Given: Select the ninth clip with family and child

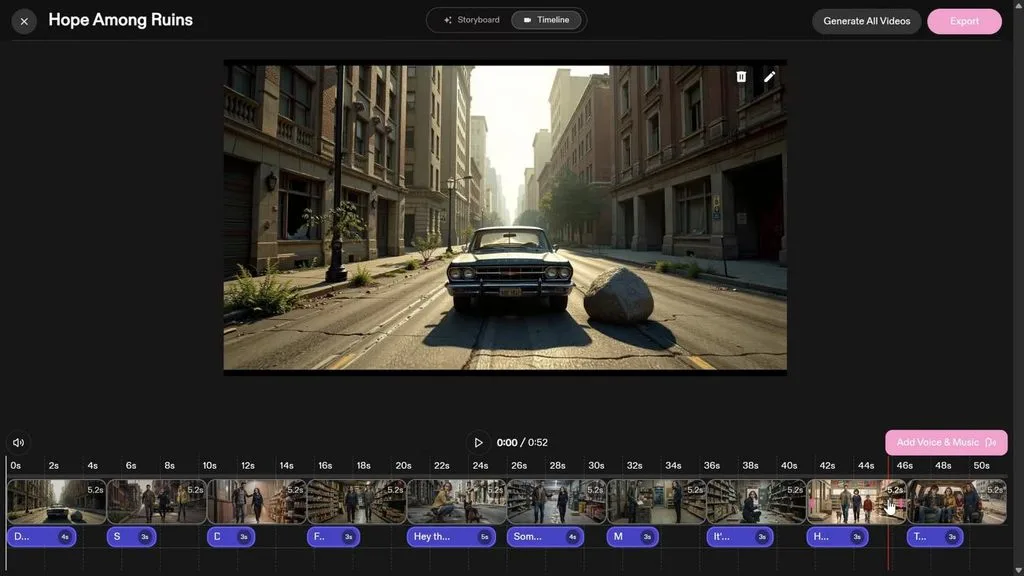Looking at the screenshot, I should click(856, 502).
